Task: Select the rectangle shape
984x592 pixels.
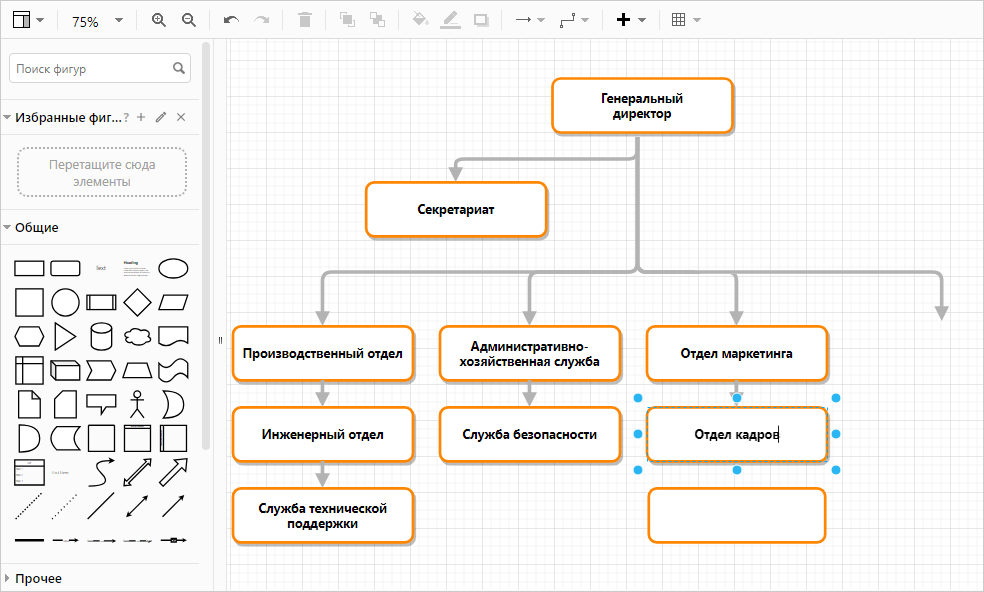Action: click(29, 269)
